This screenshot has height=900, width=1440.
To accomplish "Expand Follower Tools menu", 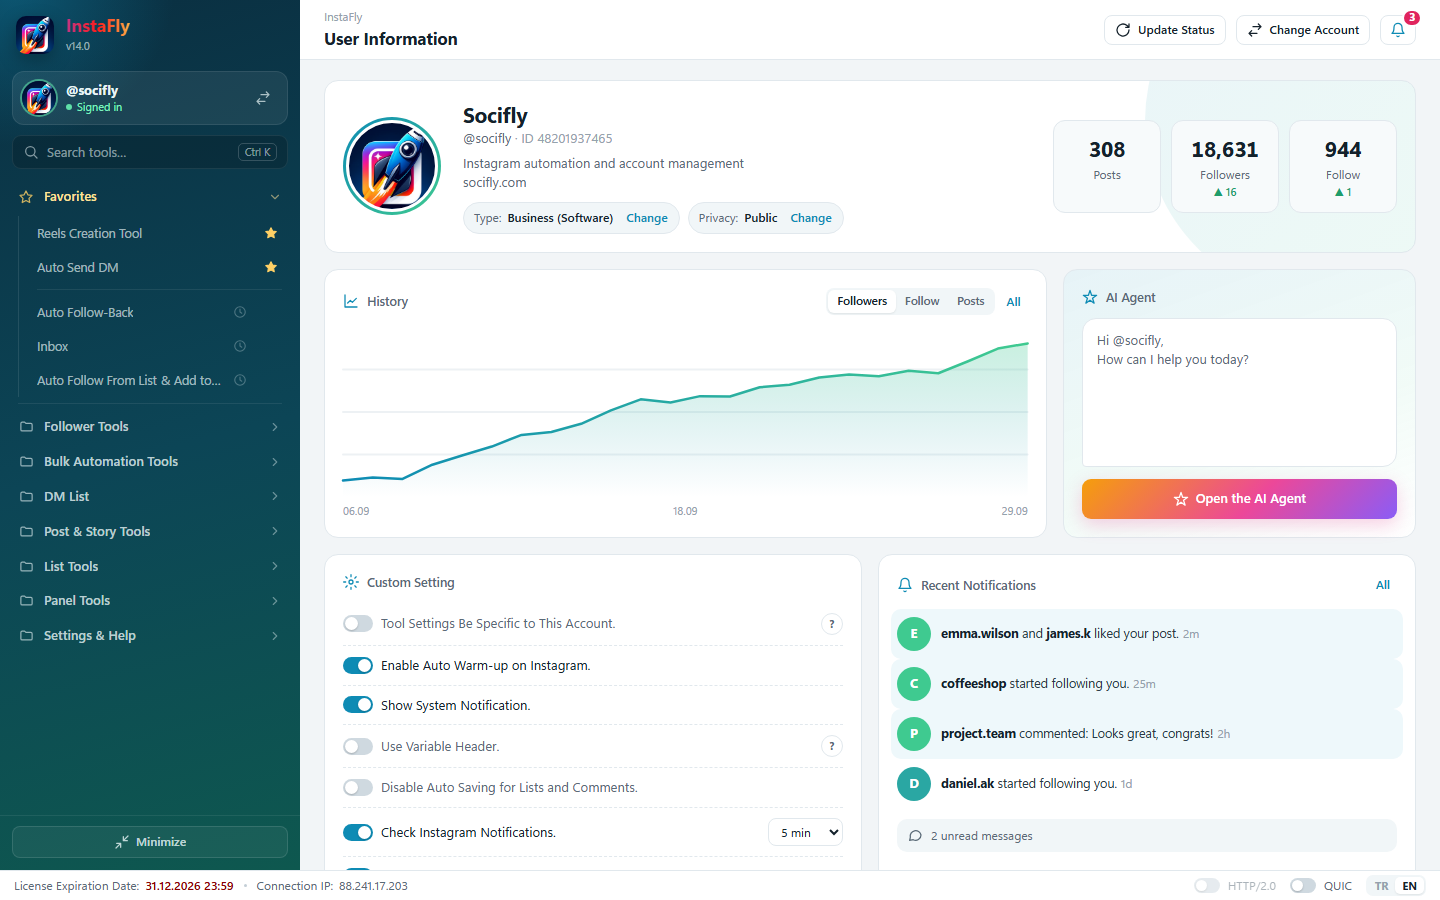I will click(150, 427).
